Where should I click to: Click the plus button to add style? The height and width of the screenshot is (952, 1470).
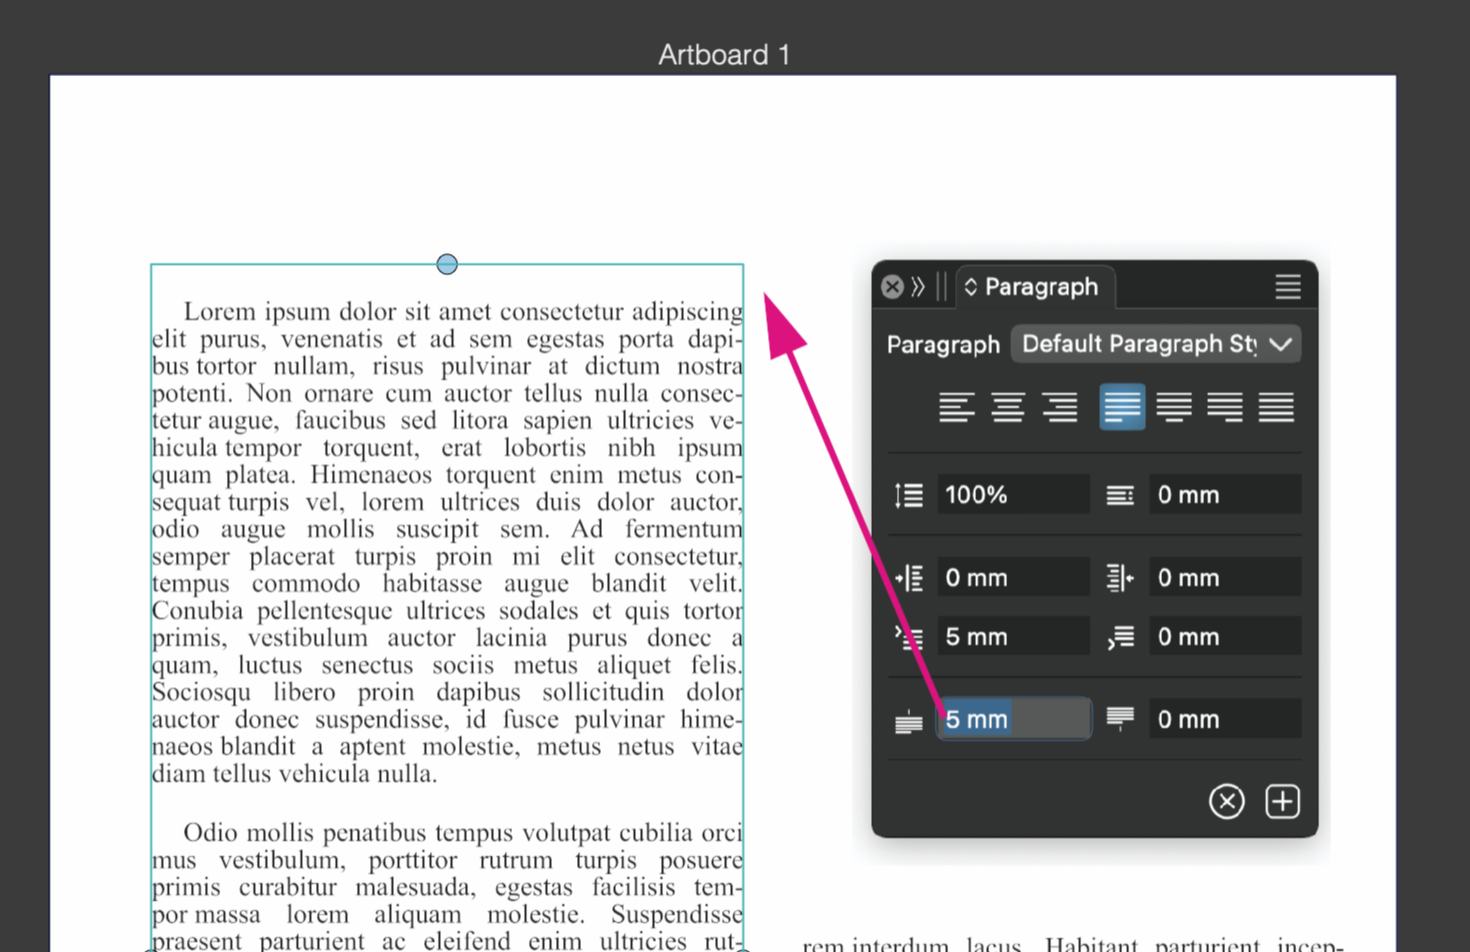1282,801
